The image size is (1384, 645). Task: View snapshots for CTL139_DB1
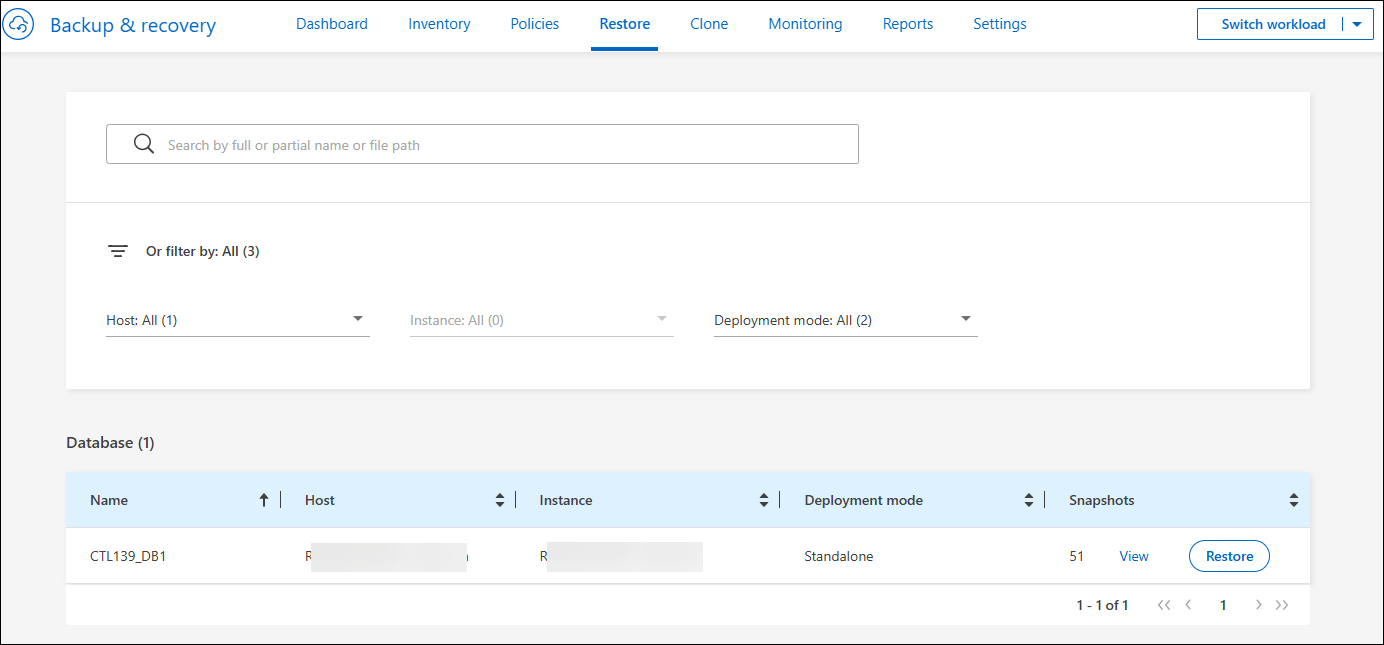pos(1133,556)
